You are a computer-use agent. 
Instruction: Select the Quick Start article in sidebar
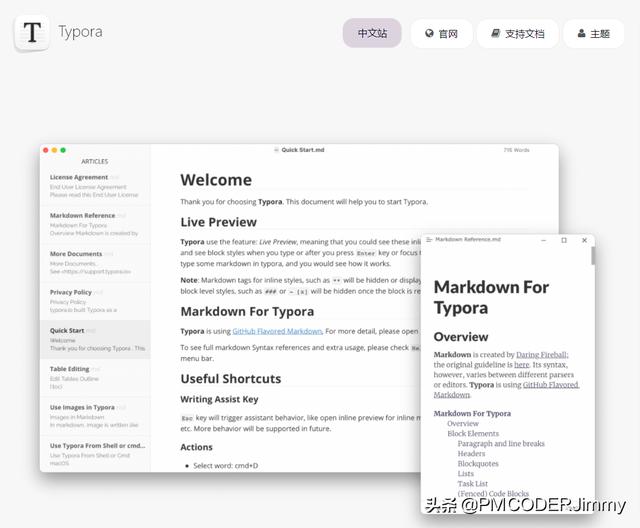95,339
